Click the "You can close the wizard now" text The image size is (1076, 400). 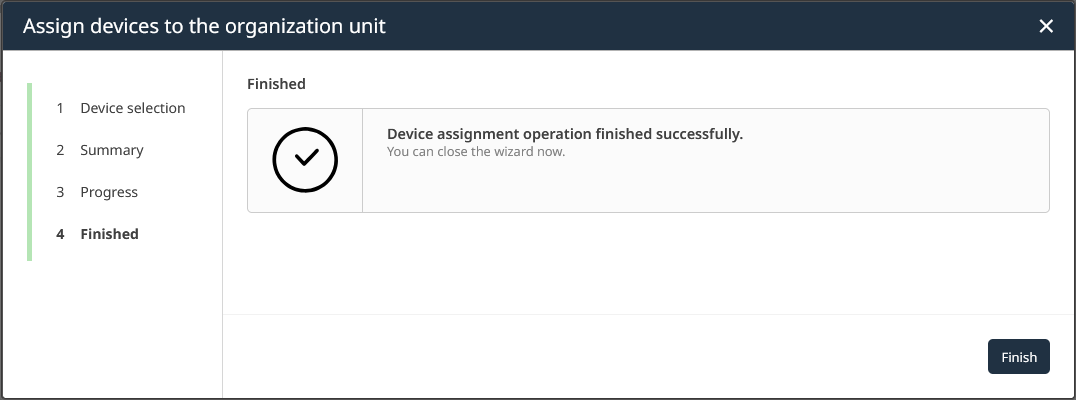tap(476, 152)
